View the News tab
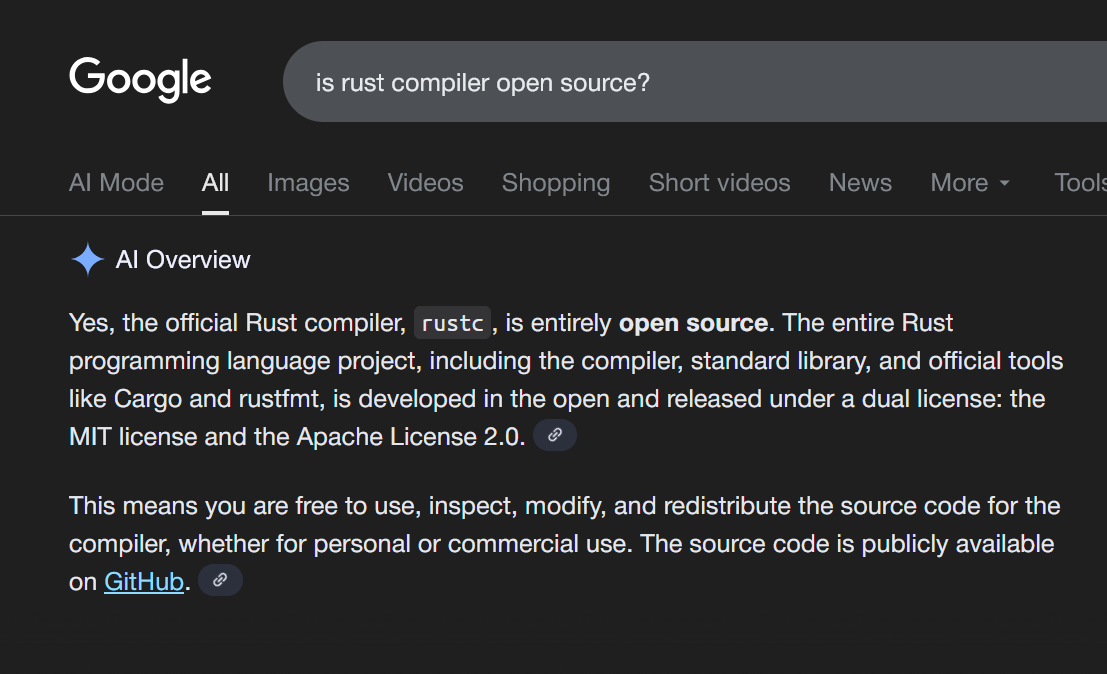The image size is (1107, 674). tap(860, 183)
